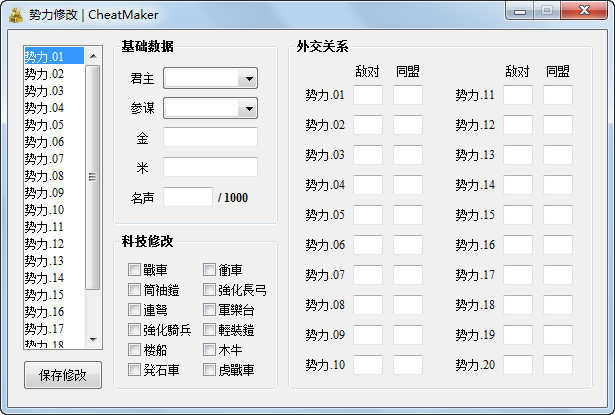This screenshot has height=415, width=615.
Task: Expand the 参谋 combo box
Action: pyautogui.click(x=248, y=108)
